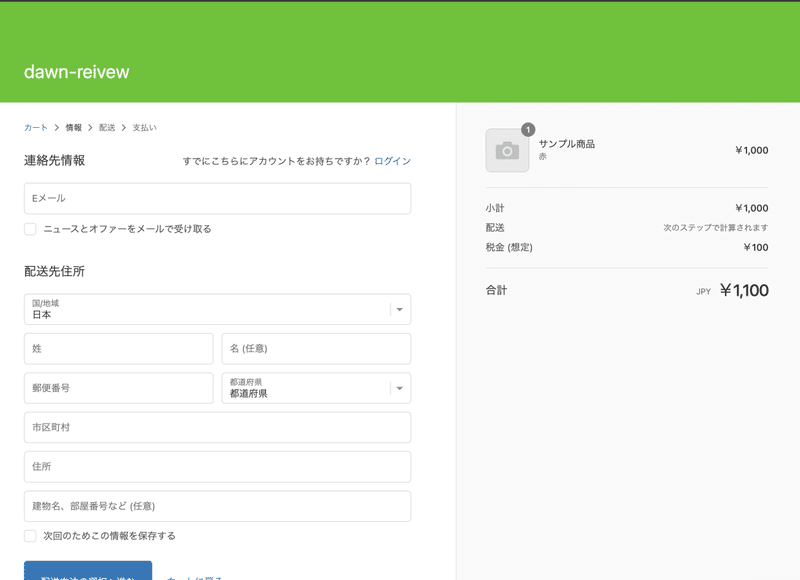Click the 赤 variant label
The height and width of the screenshot is (580, 800).
pyautogui.click(x=542, y=157)
